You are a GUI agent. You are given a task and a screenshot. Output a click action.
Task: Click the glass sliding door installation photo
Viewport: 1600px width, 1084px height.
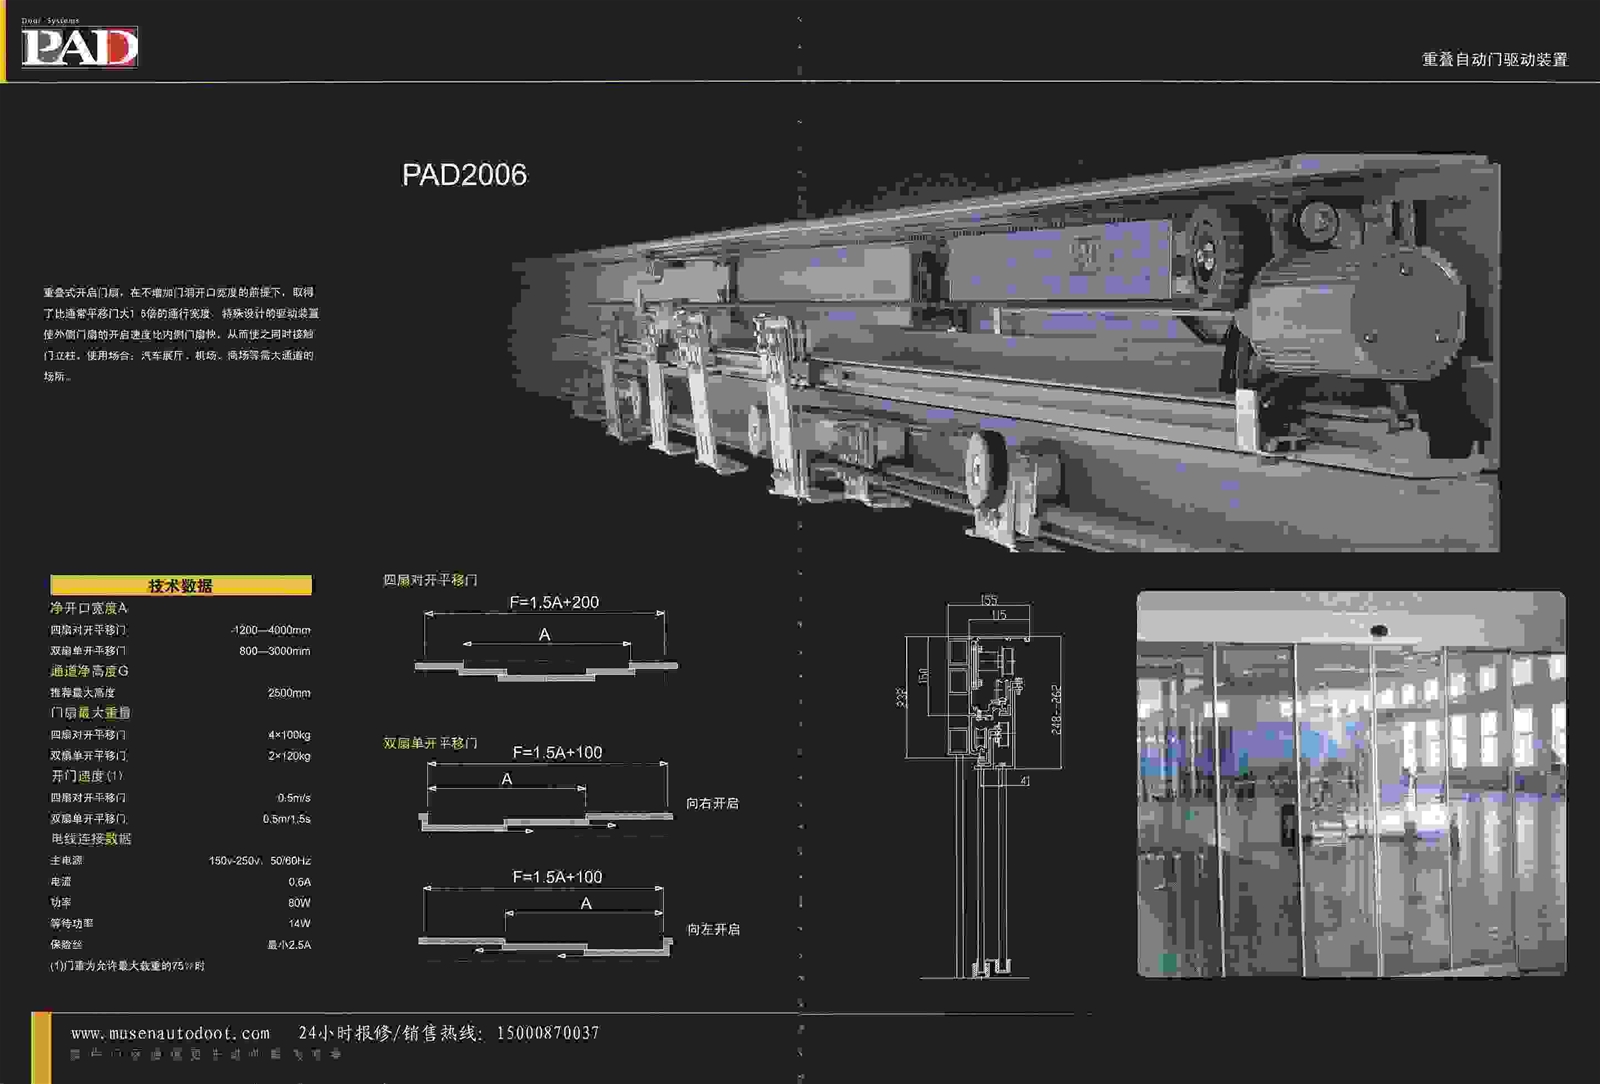[x=1351, y=783]
